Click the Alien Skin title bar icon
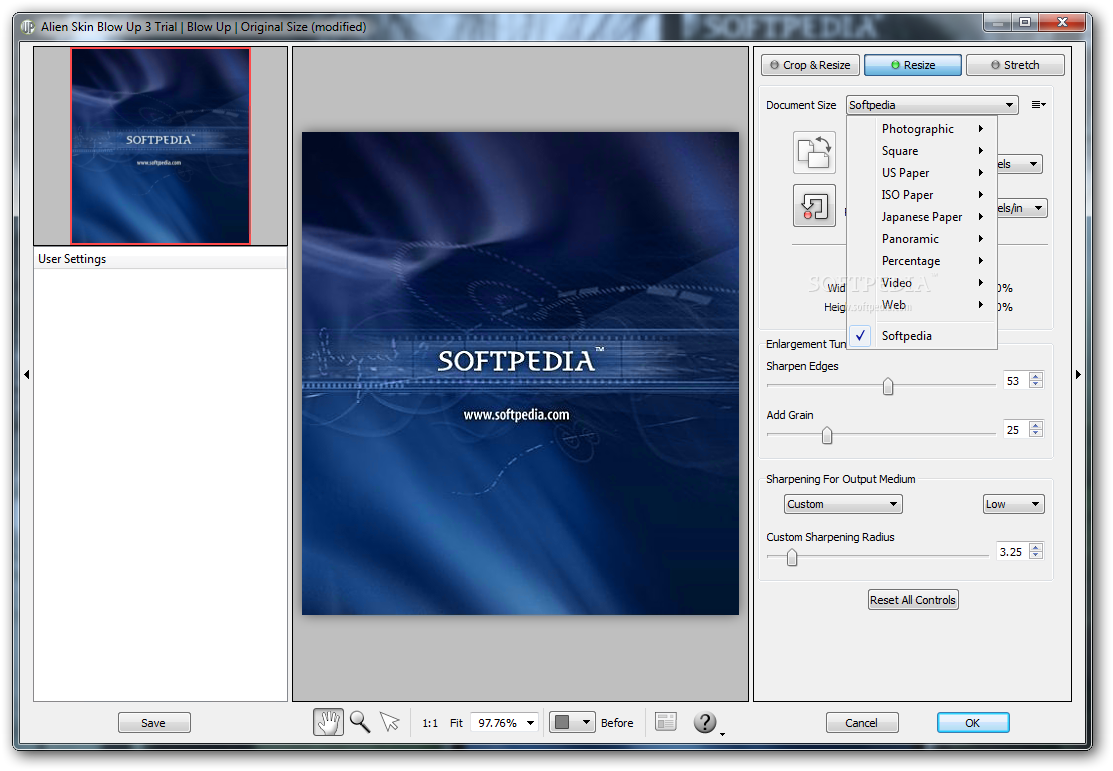1113x771 pixels. coord(28,27)
